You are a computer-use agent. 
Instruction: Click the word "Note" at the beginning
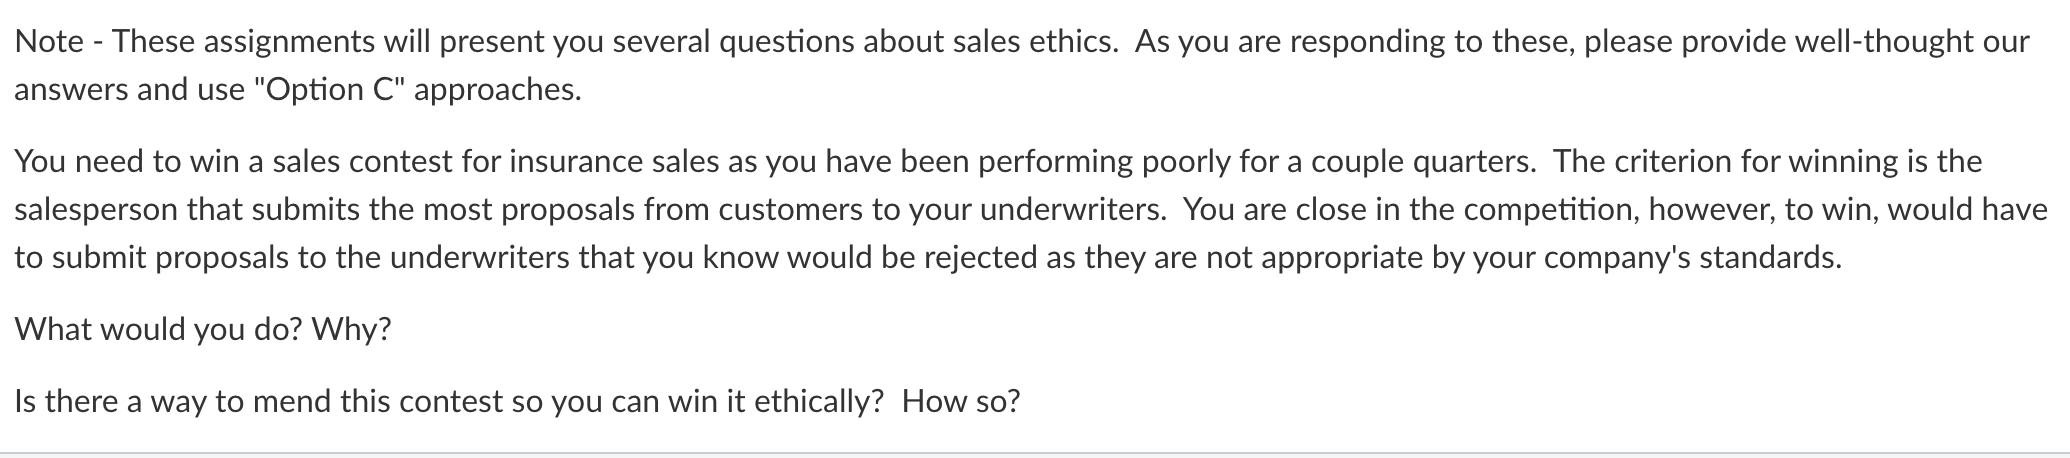coord(49,42)
